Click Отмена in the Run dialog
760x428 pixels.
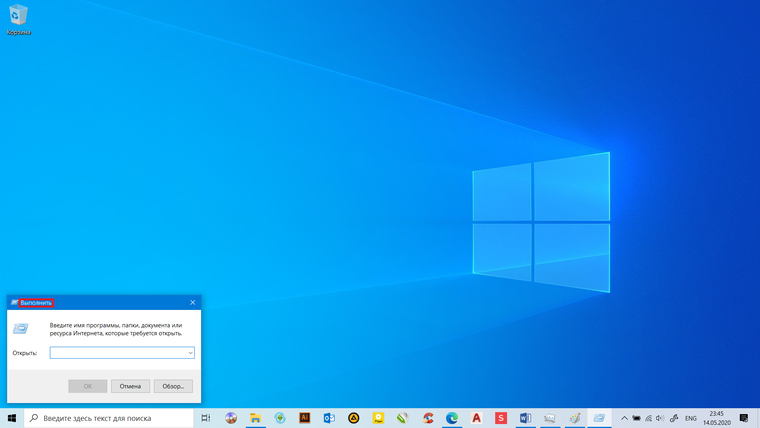click(x=130, y=386)
